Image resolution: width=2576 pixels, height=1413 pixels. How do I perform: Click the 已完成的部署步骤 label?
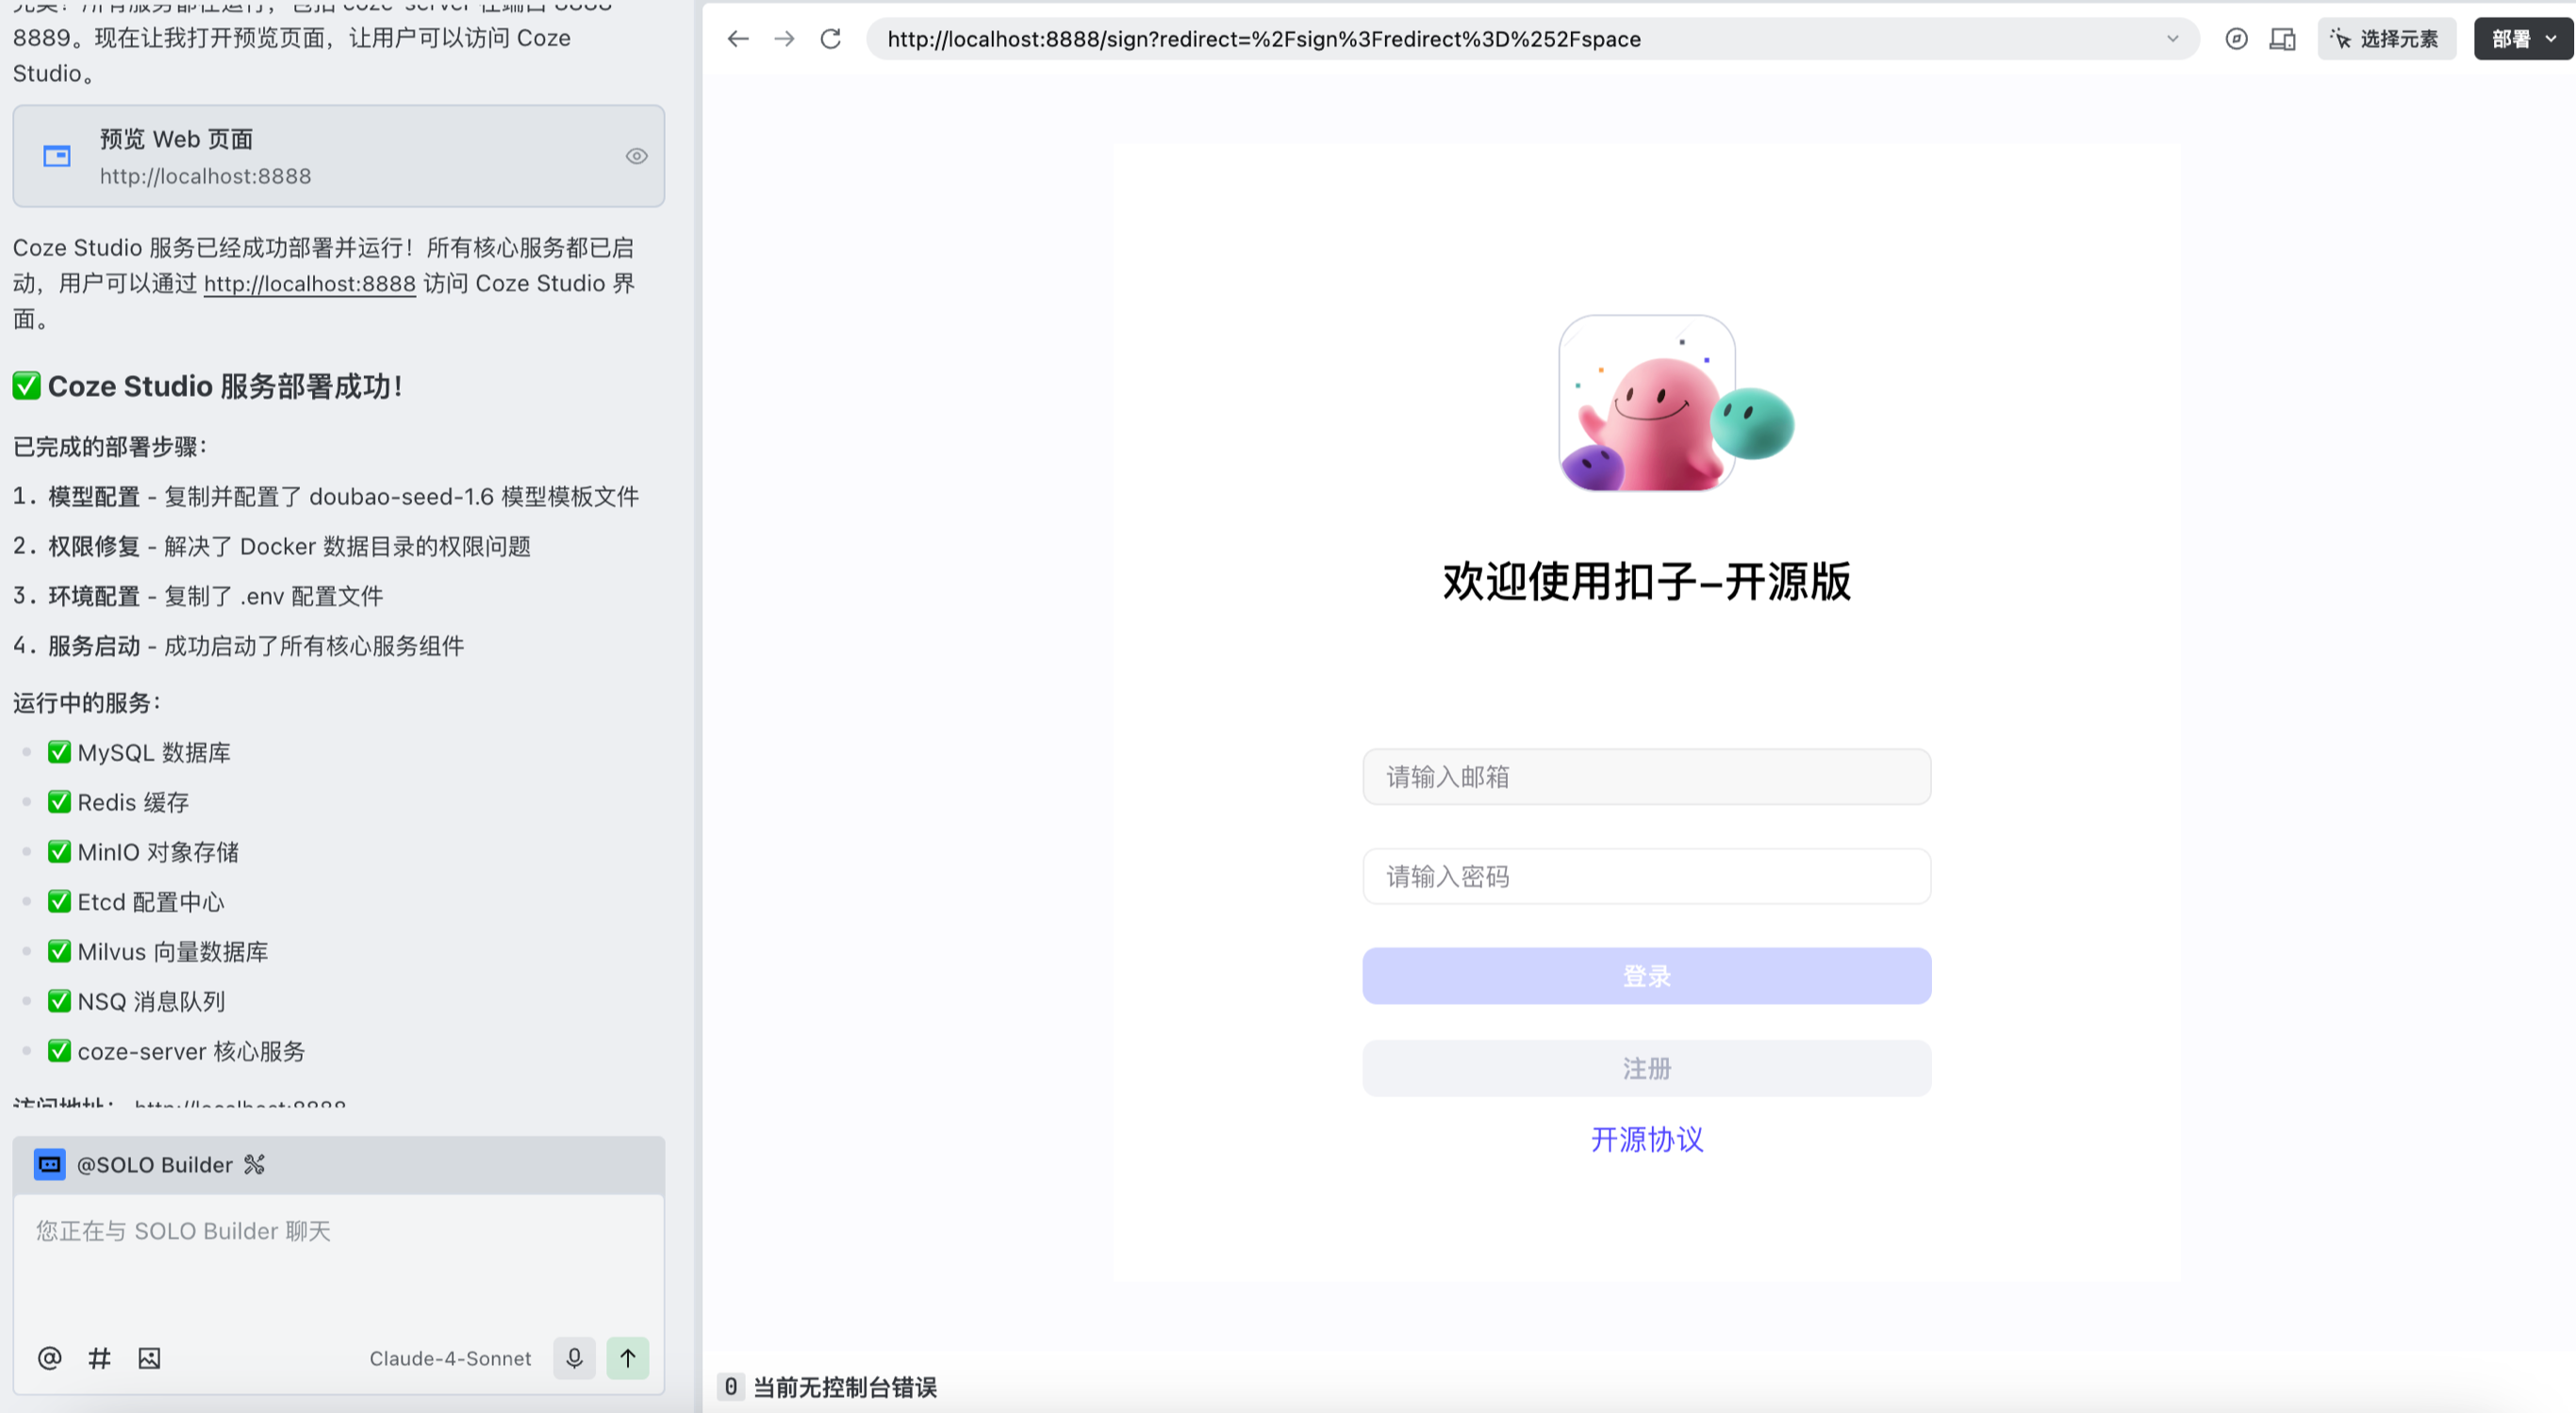[x=110, y=447]
